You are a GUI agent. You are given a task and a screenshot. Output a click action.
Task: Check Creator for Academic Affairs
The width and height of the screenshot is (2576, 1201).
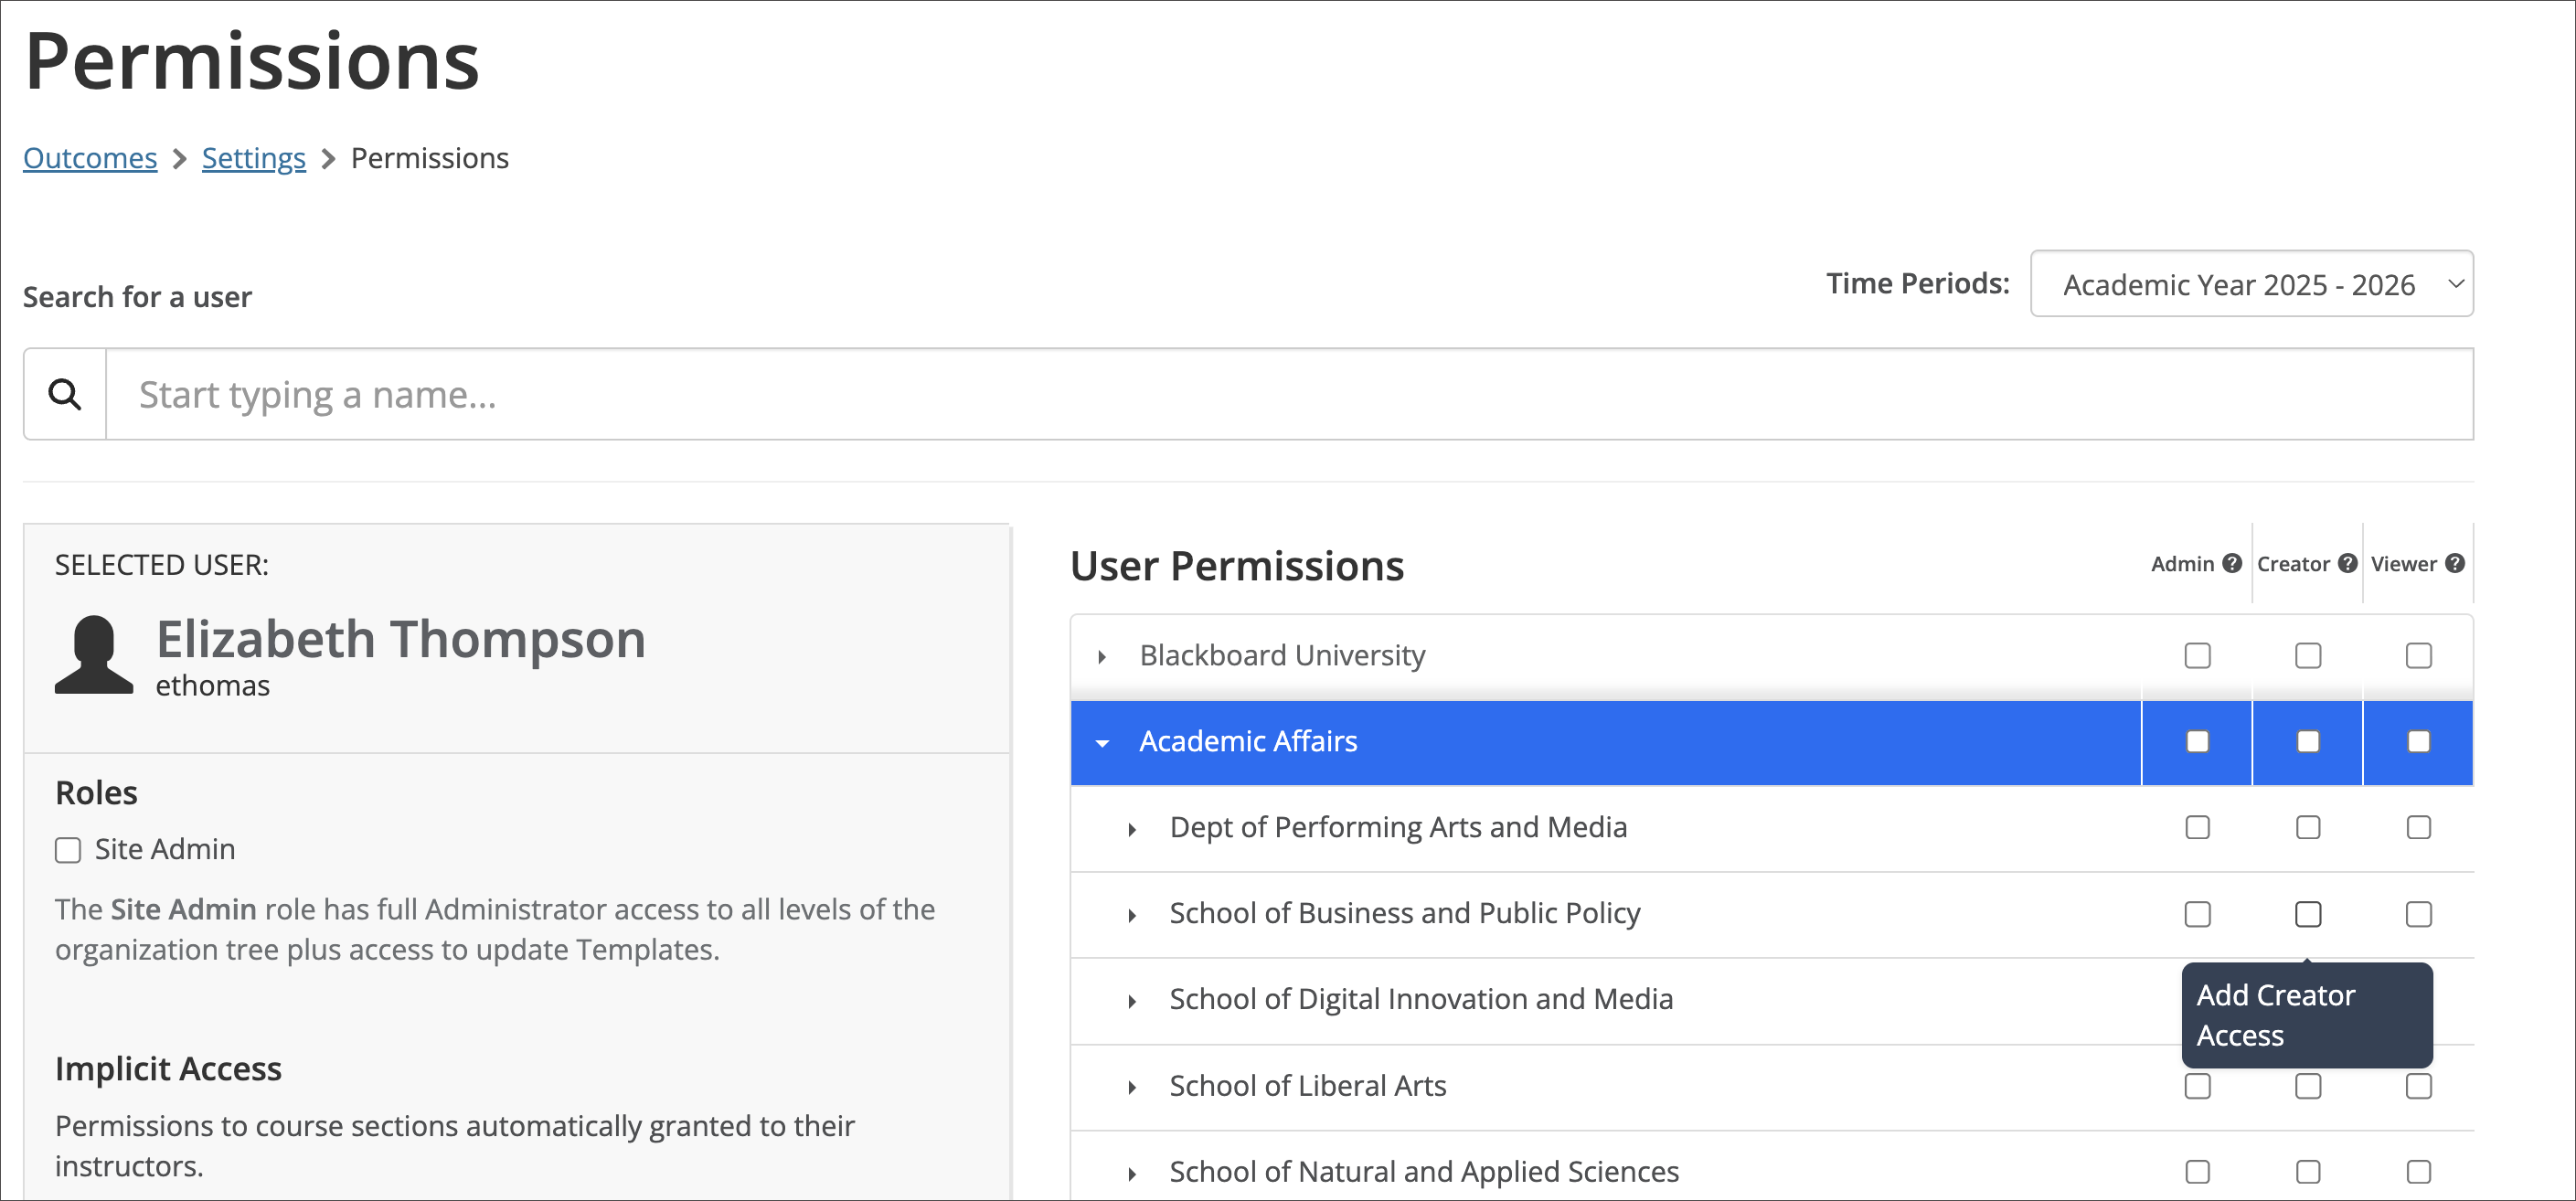pyautogui.click(x=2308, y=742)
